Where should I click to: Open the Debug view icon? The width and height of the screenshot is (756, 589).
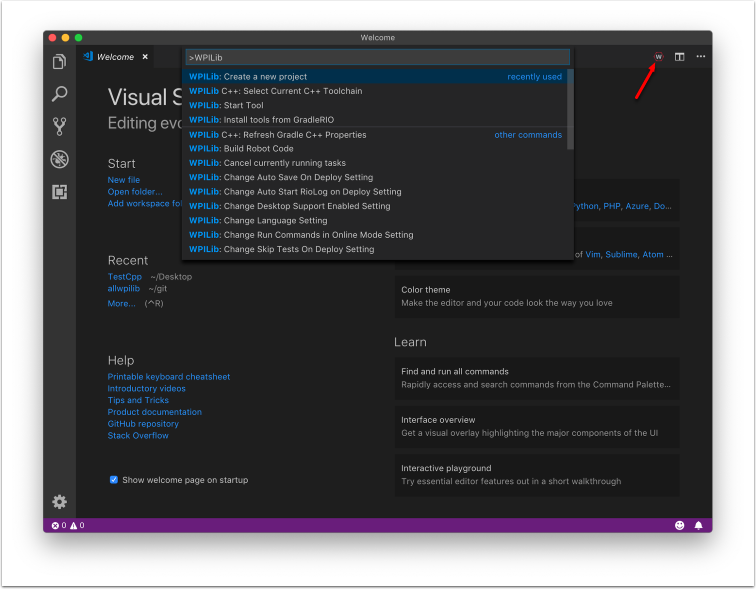[x=59, y=159]
